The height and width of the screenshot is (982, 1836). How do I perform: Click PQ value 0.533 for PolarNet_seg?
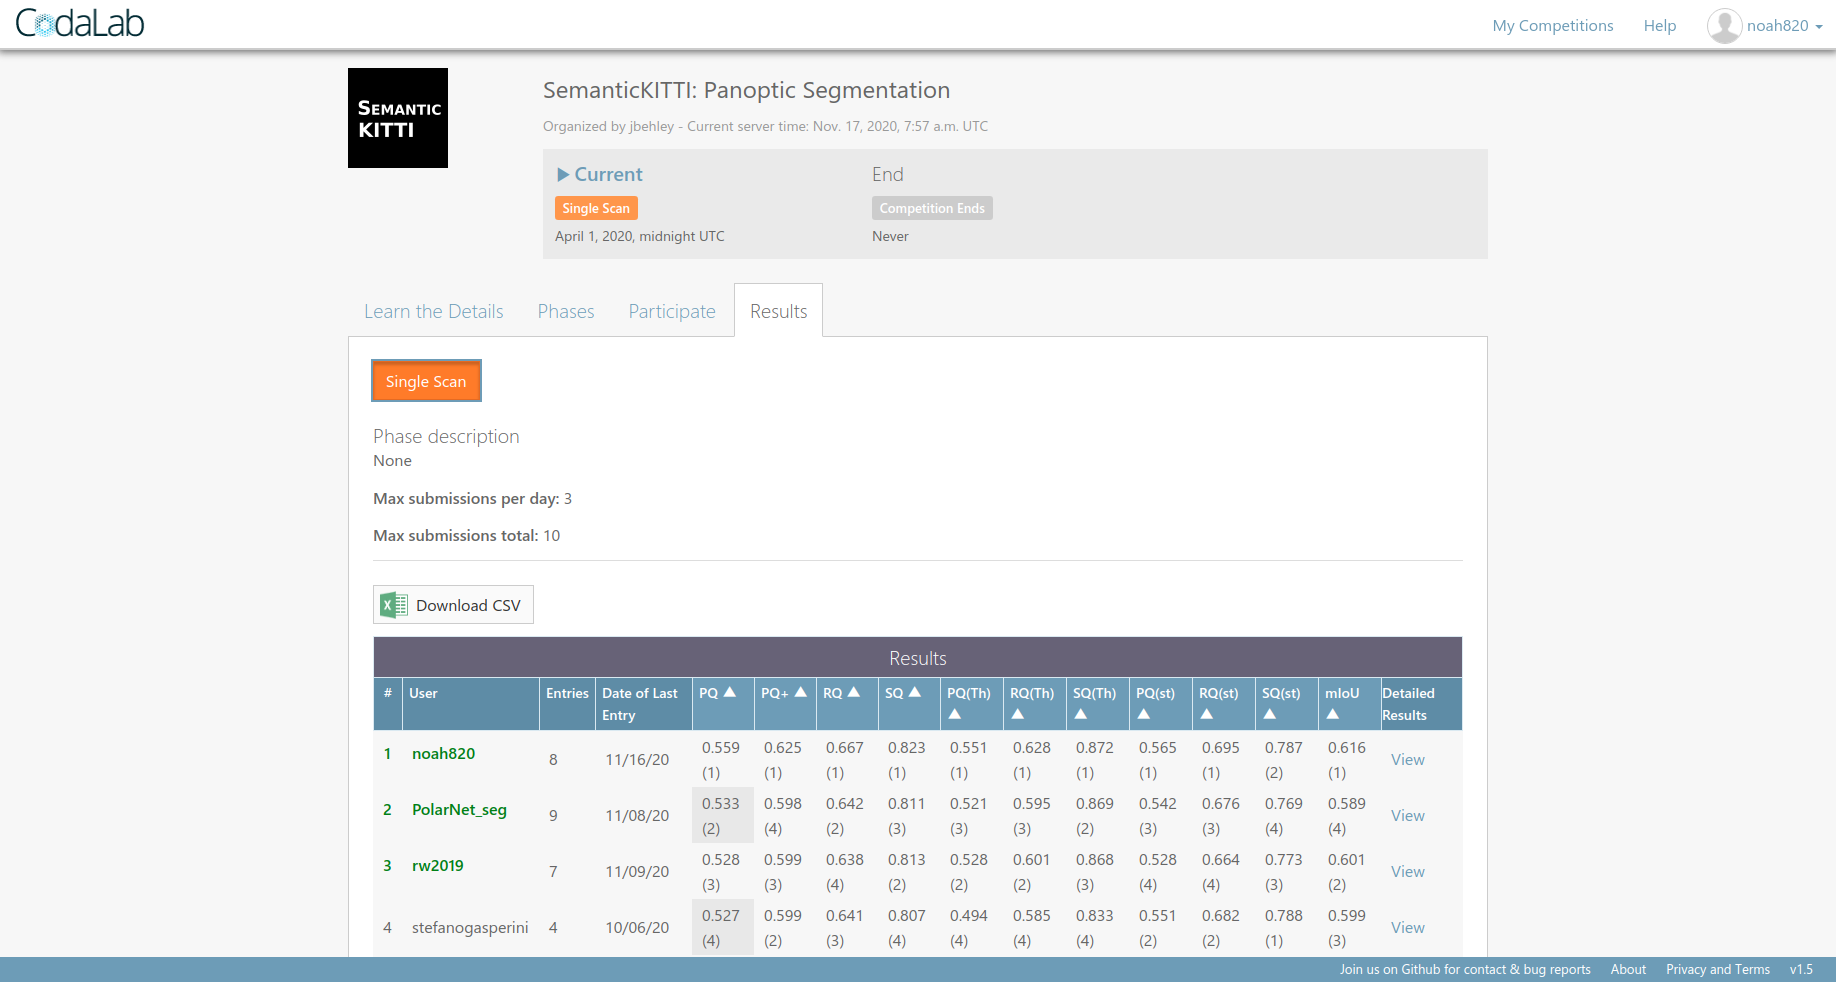[721, 803]
